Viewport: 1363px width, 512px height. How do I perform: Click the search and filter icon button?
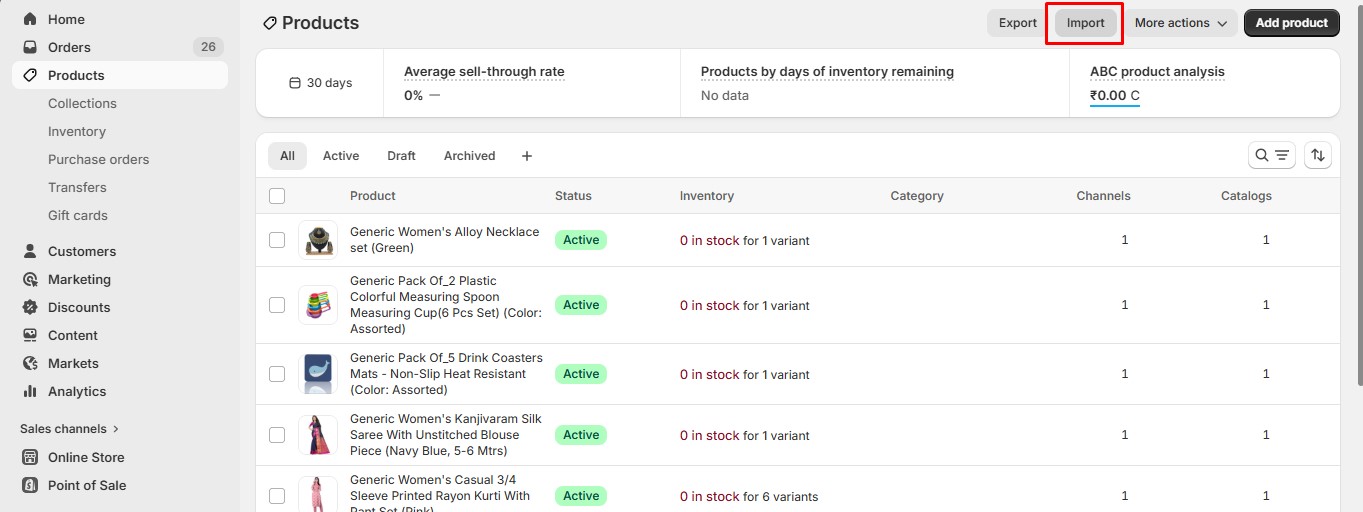click(1272, 155)
